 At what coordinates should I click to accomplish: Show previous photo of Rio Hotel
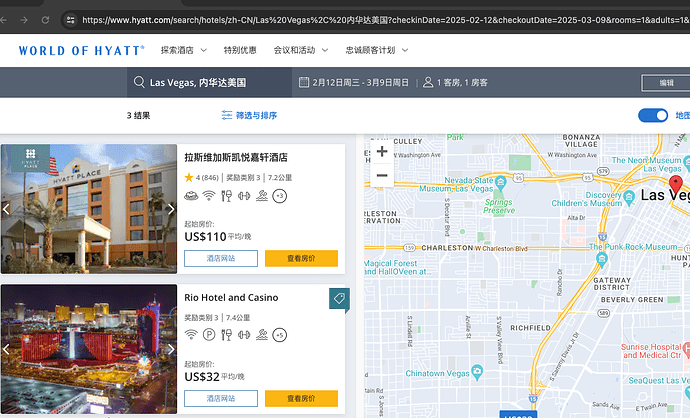[6, 349]
